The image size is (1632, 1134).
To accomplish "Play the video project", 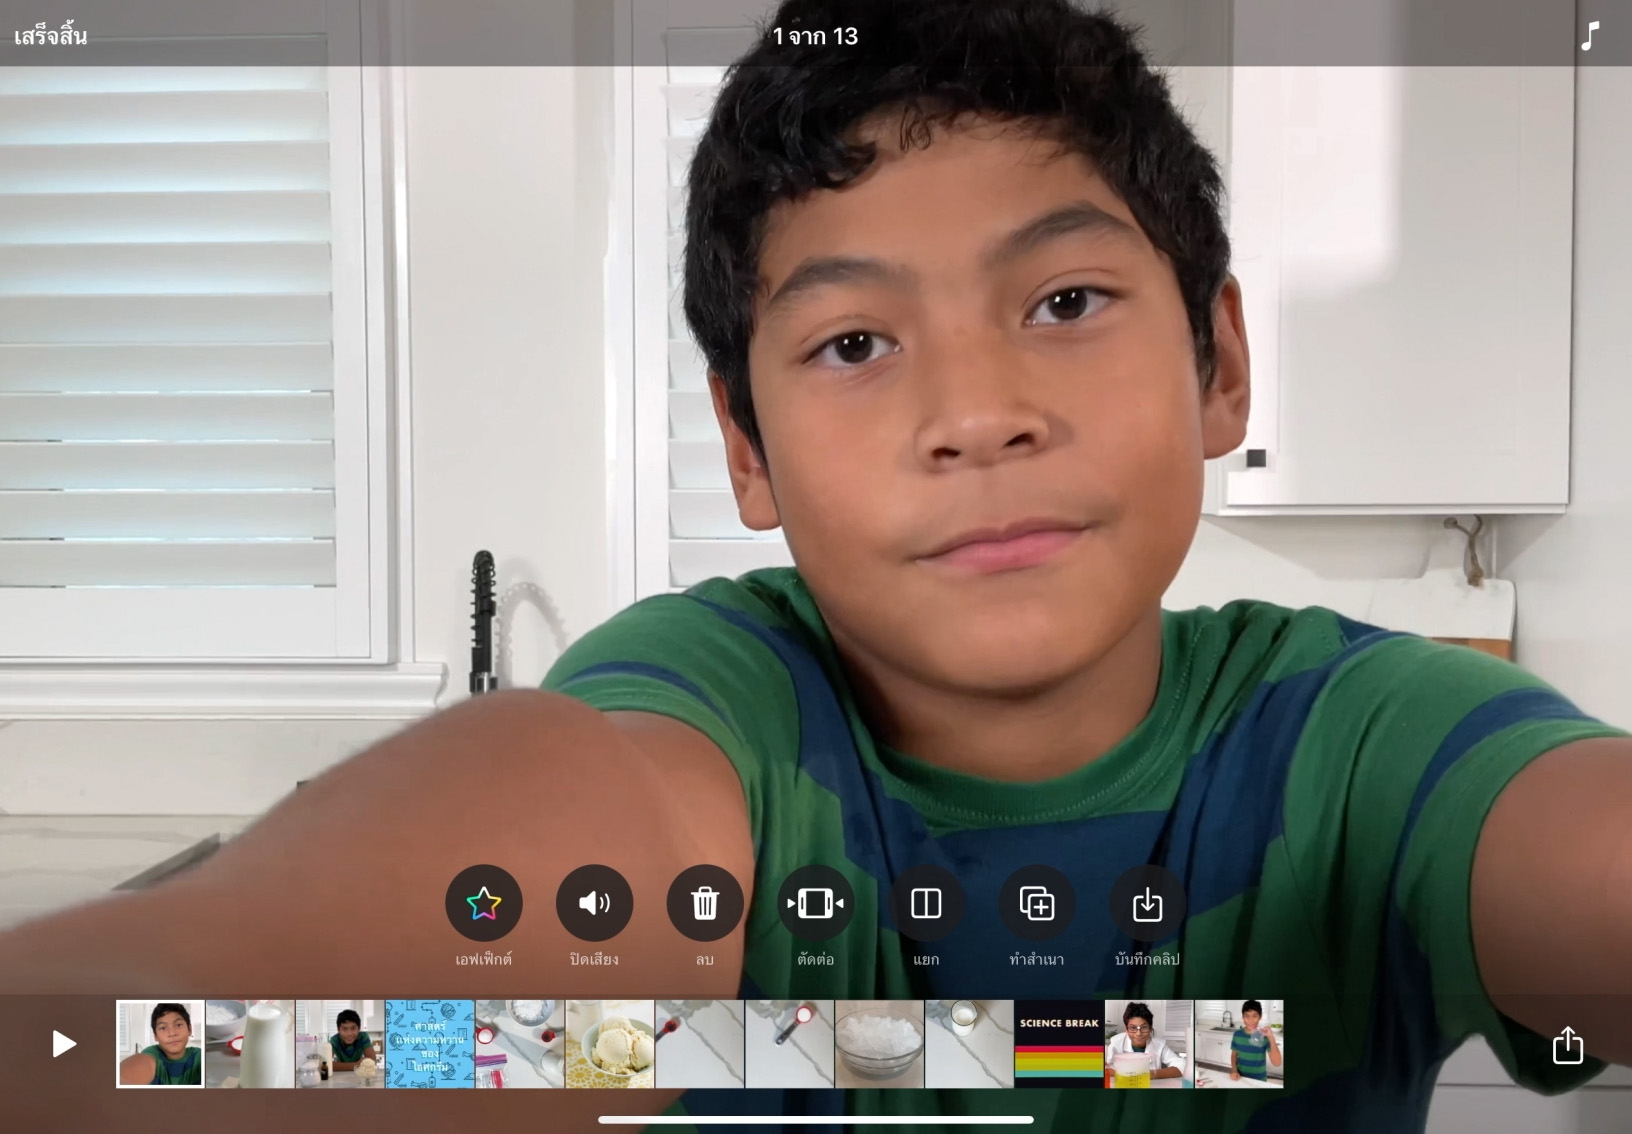I will coord(64,1044).
